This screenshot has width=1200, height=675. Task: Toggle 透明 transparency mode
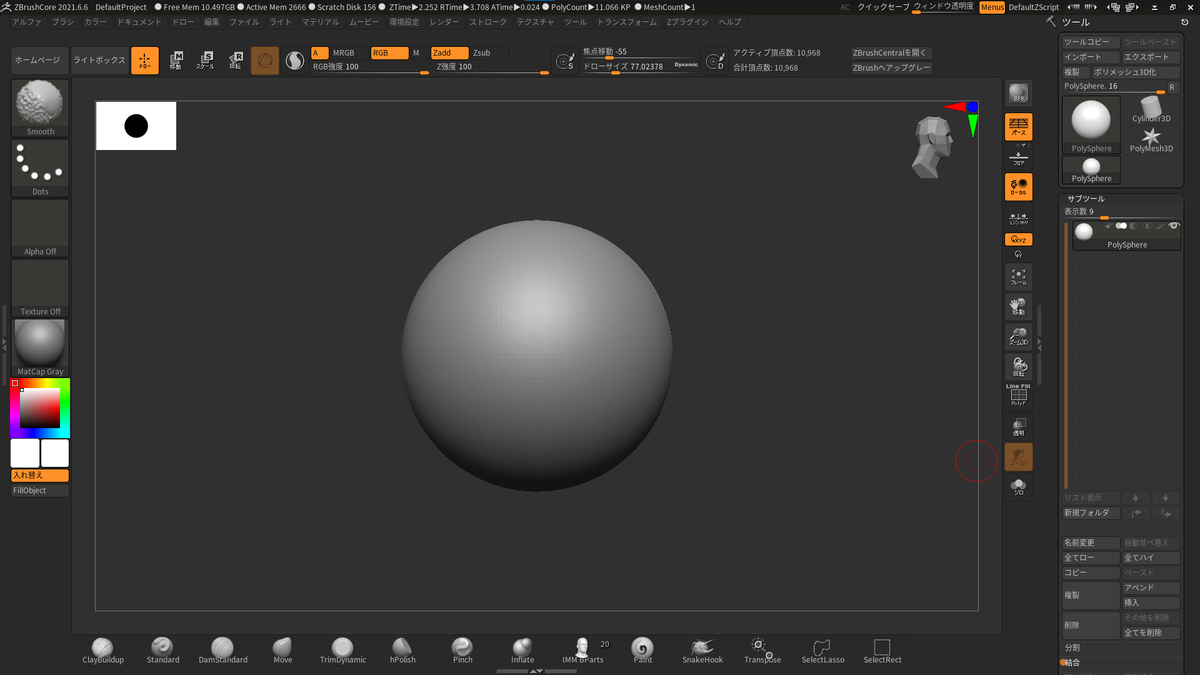[1018, 427]
